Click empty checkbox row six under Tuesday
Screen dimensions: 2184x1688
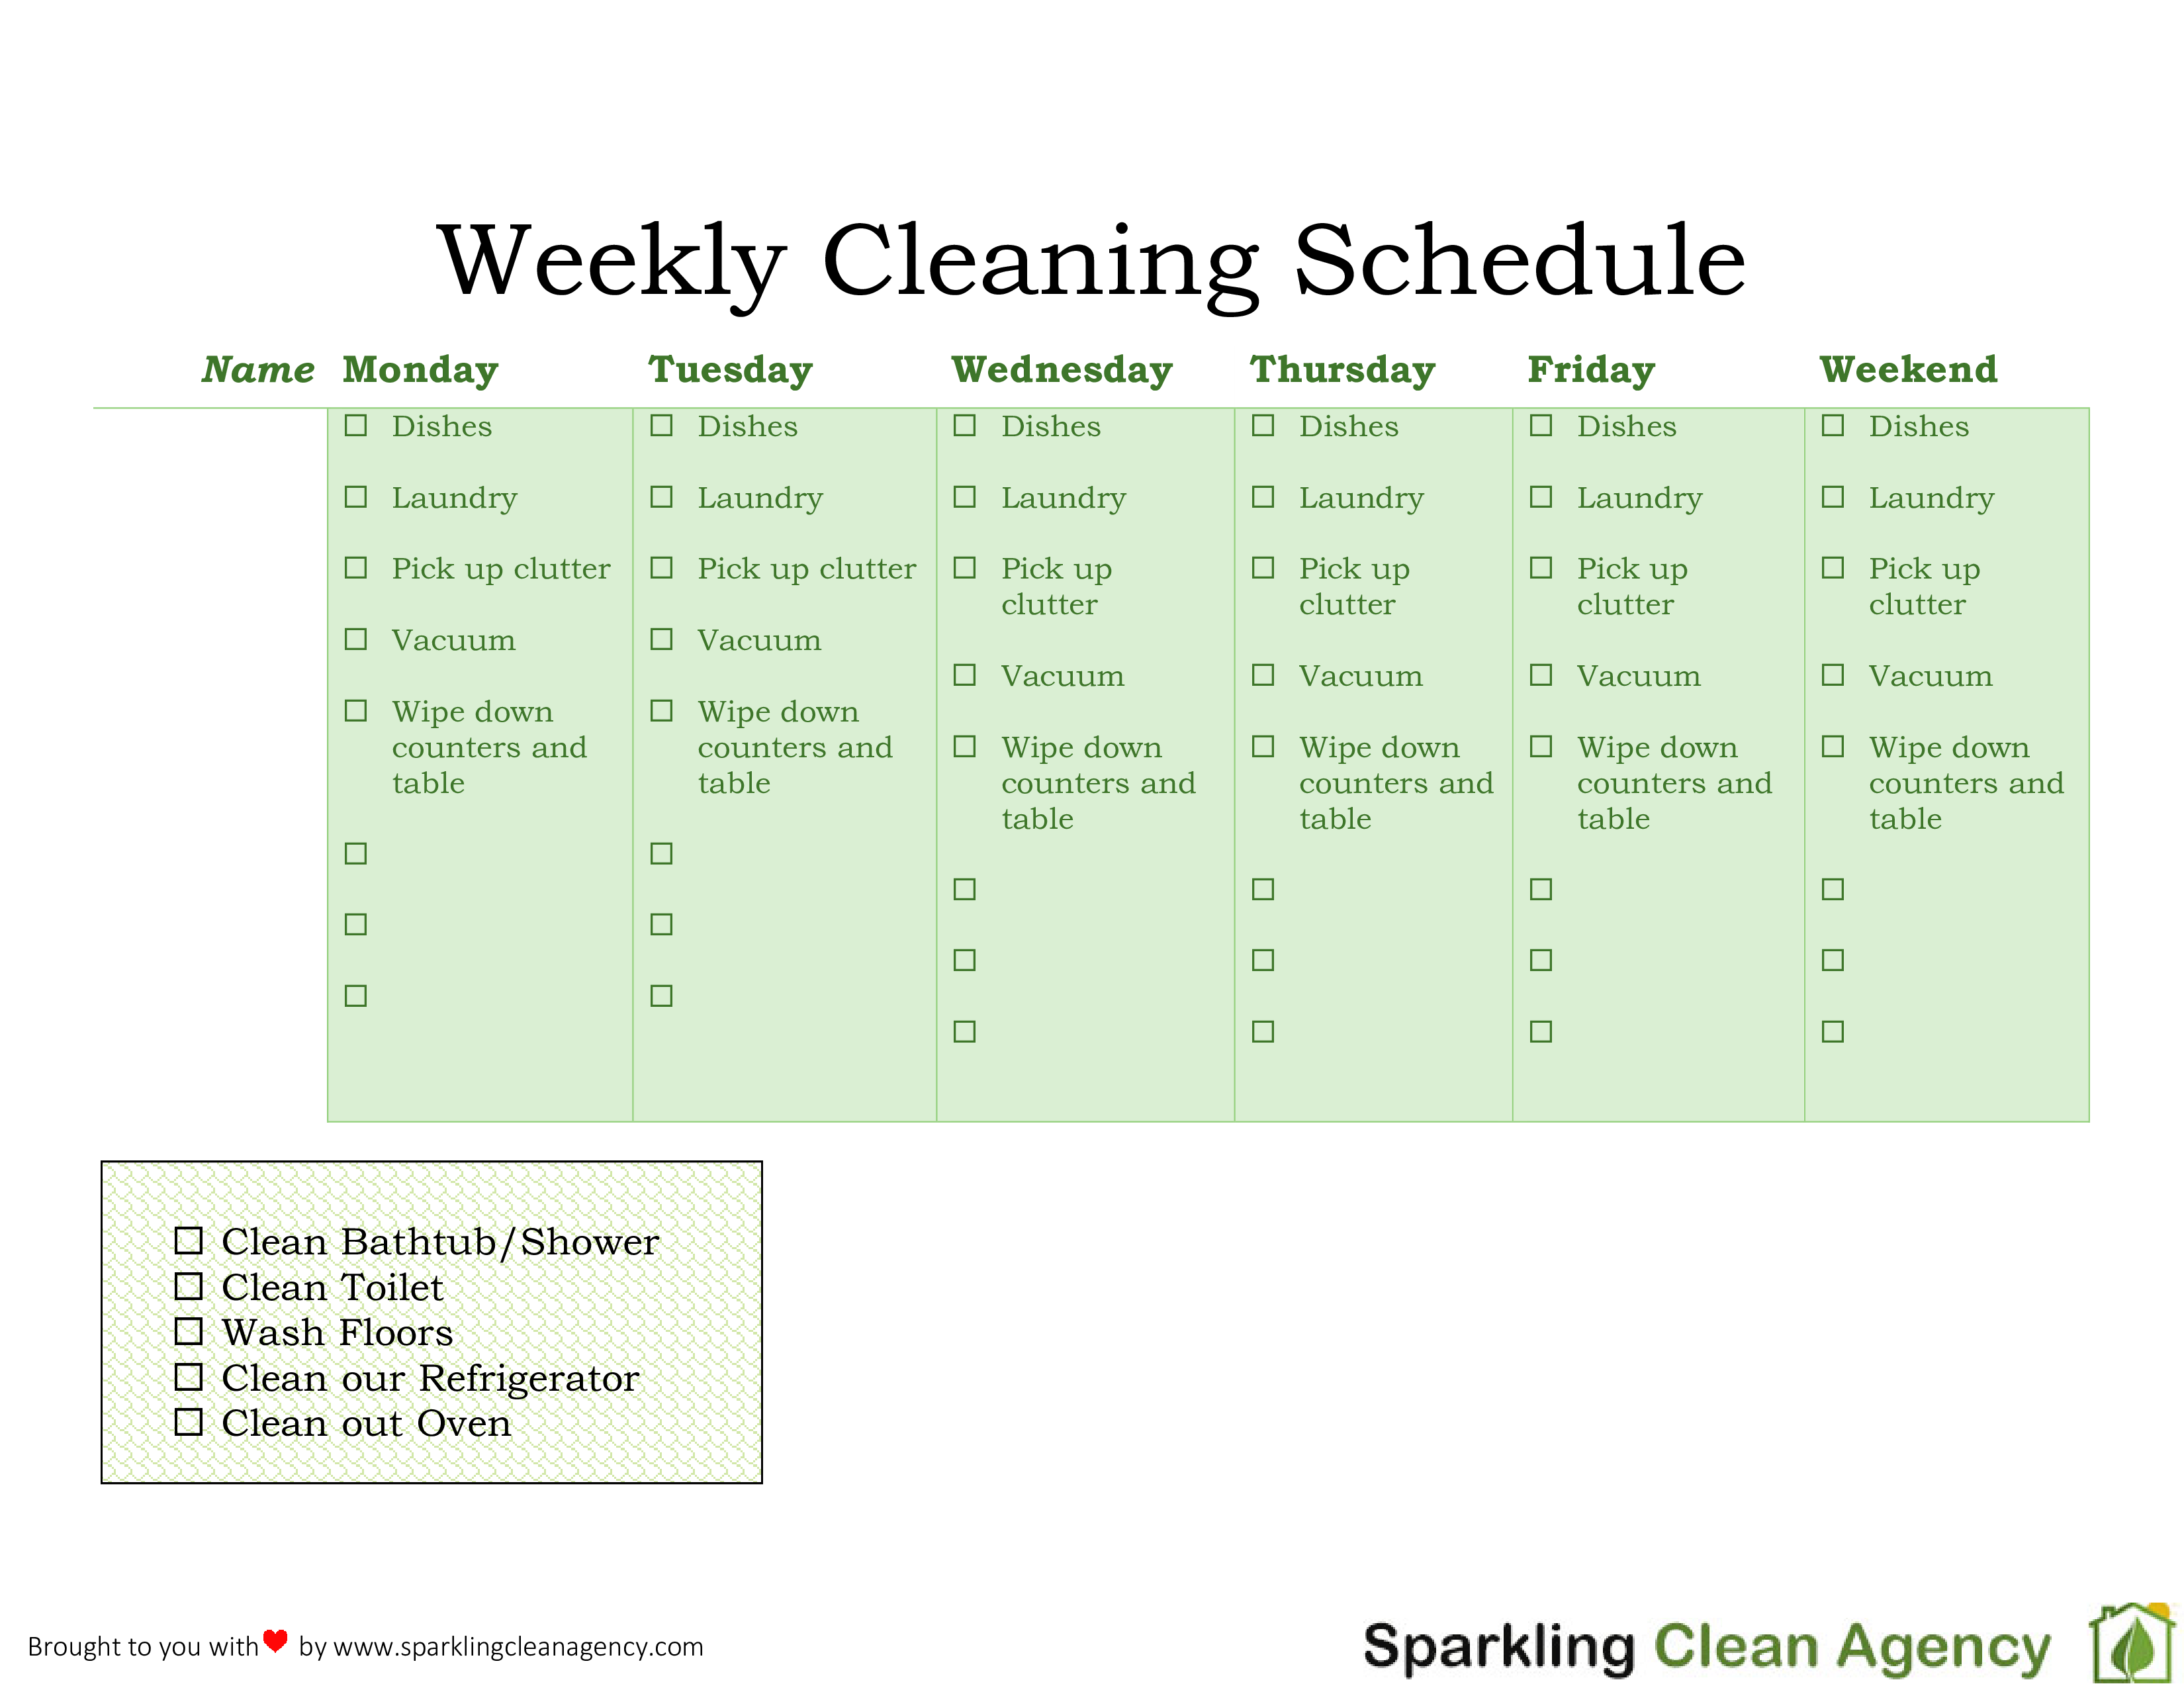tap(661, 853)
